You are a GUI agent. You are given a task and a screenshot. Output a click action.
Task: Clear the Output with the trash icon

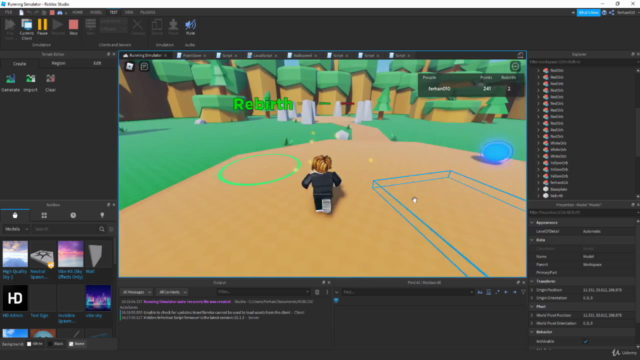(x=317, y=292)
